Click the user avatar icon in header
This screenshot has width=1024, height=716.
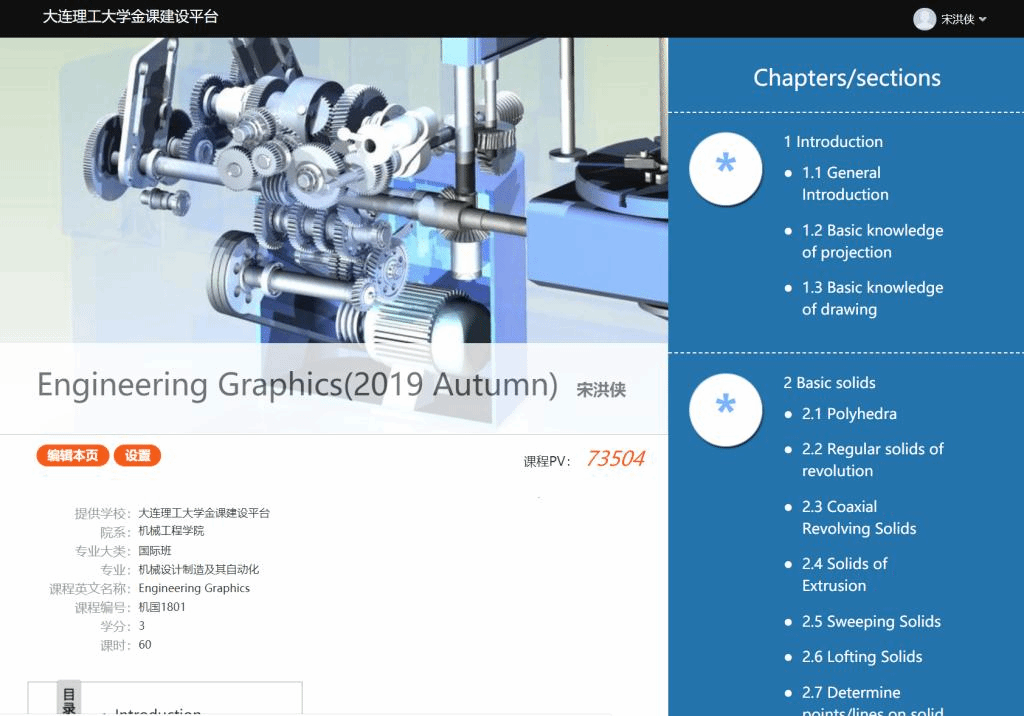(x=924, y=19)
